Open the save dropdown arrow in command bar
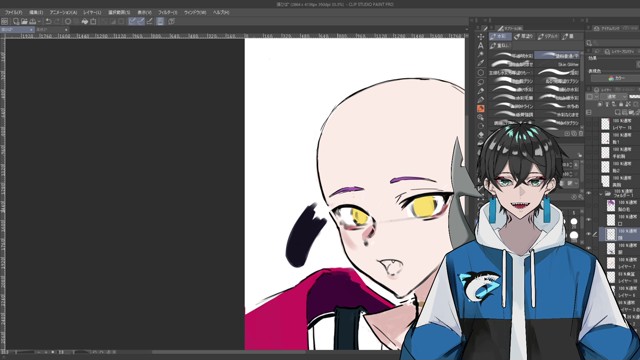Screen dimensions: 640x360 click(39, 21)
